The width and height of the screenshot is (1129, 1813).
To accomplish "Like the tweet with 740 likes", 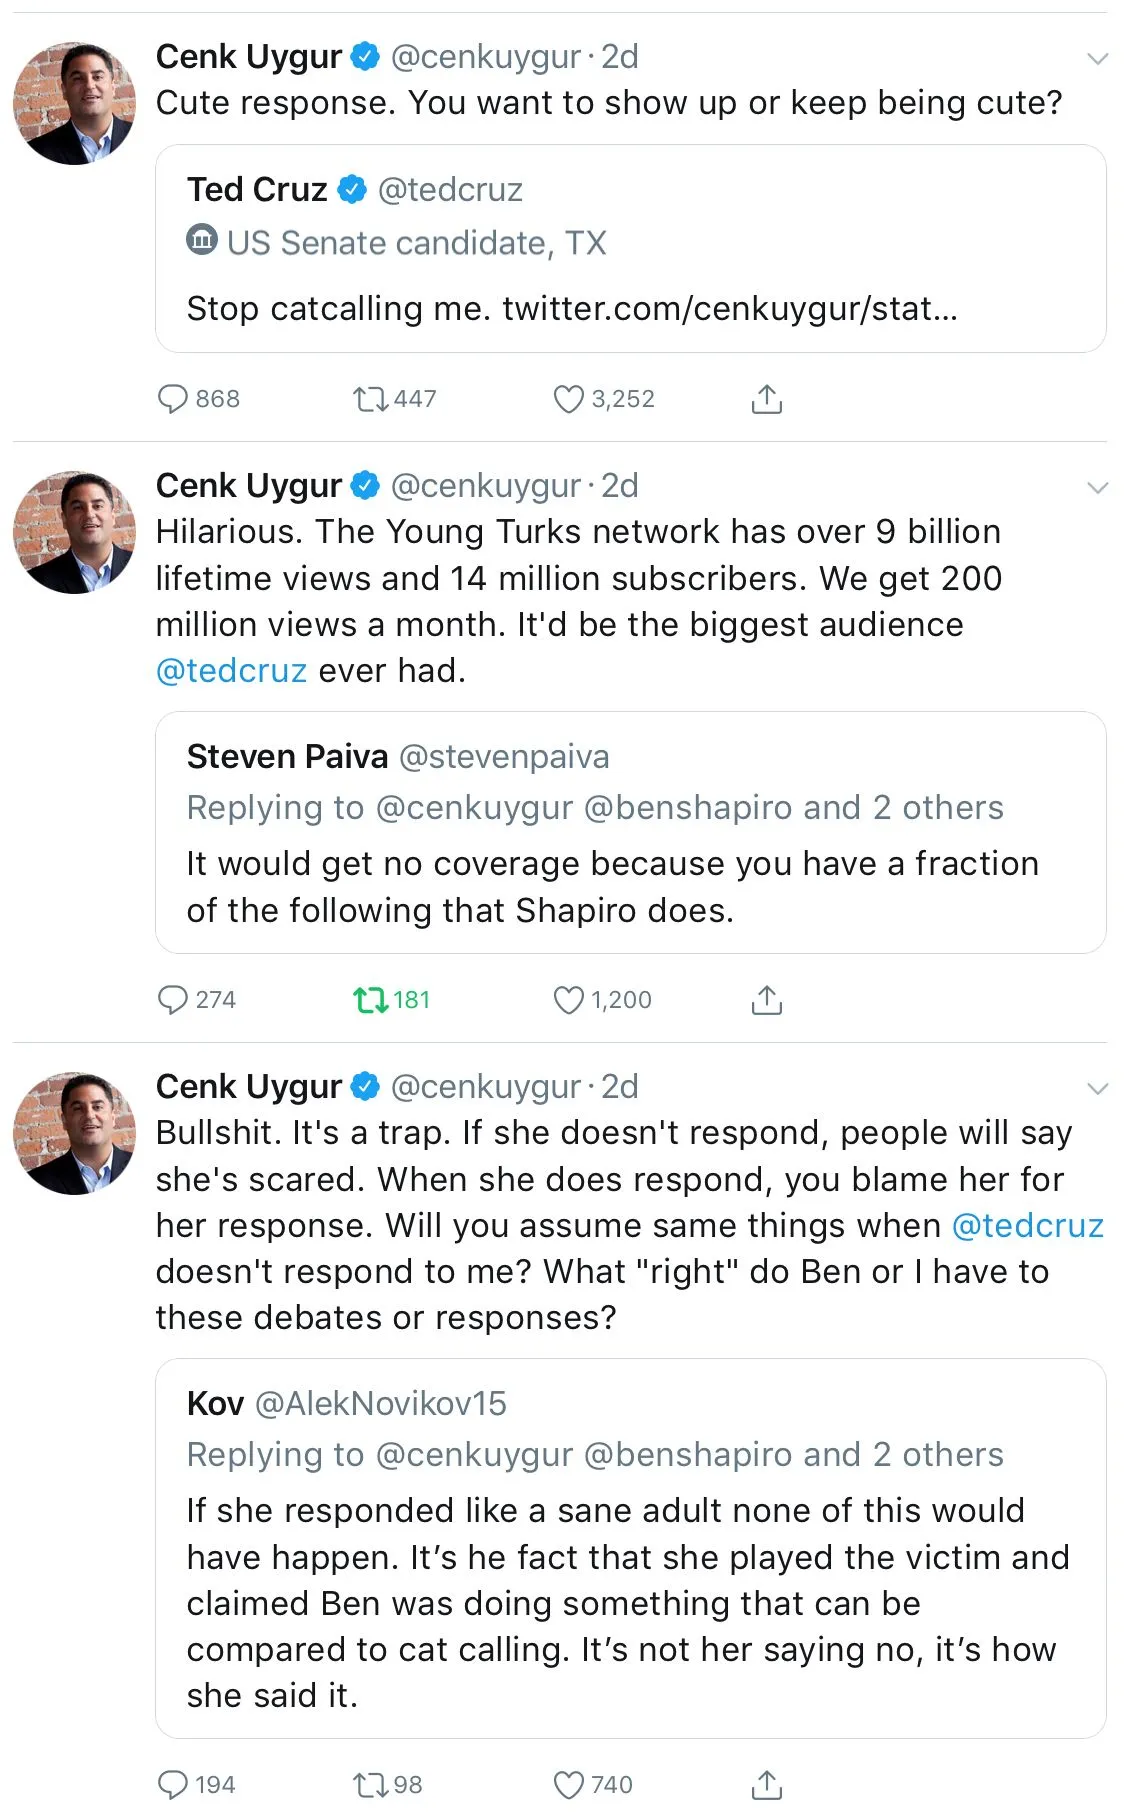I will [x=568, y=1784].
